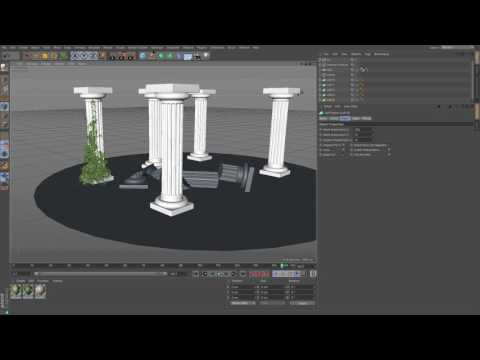Click the Undo arrow in top toolbar
The image size is (480, 360).
tap(5, 56)
